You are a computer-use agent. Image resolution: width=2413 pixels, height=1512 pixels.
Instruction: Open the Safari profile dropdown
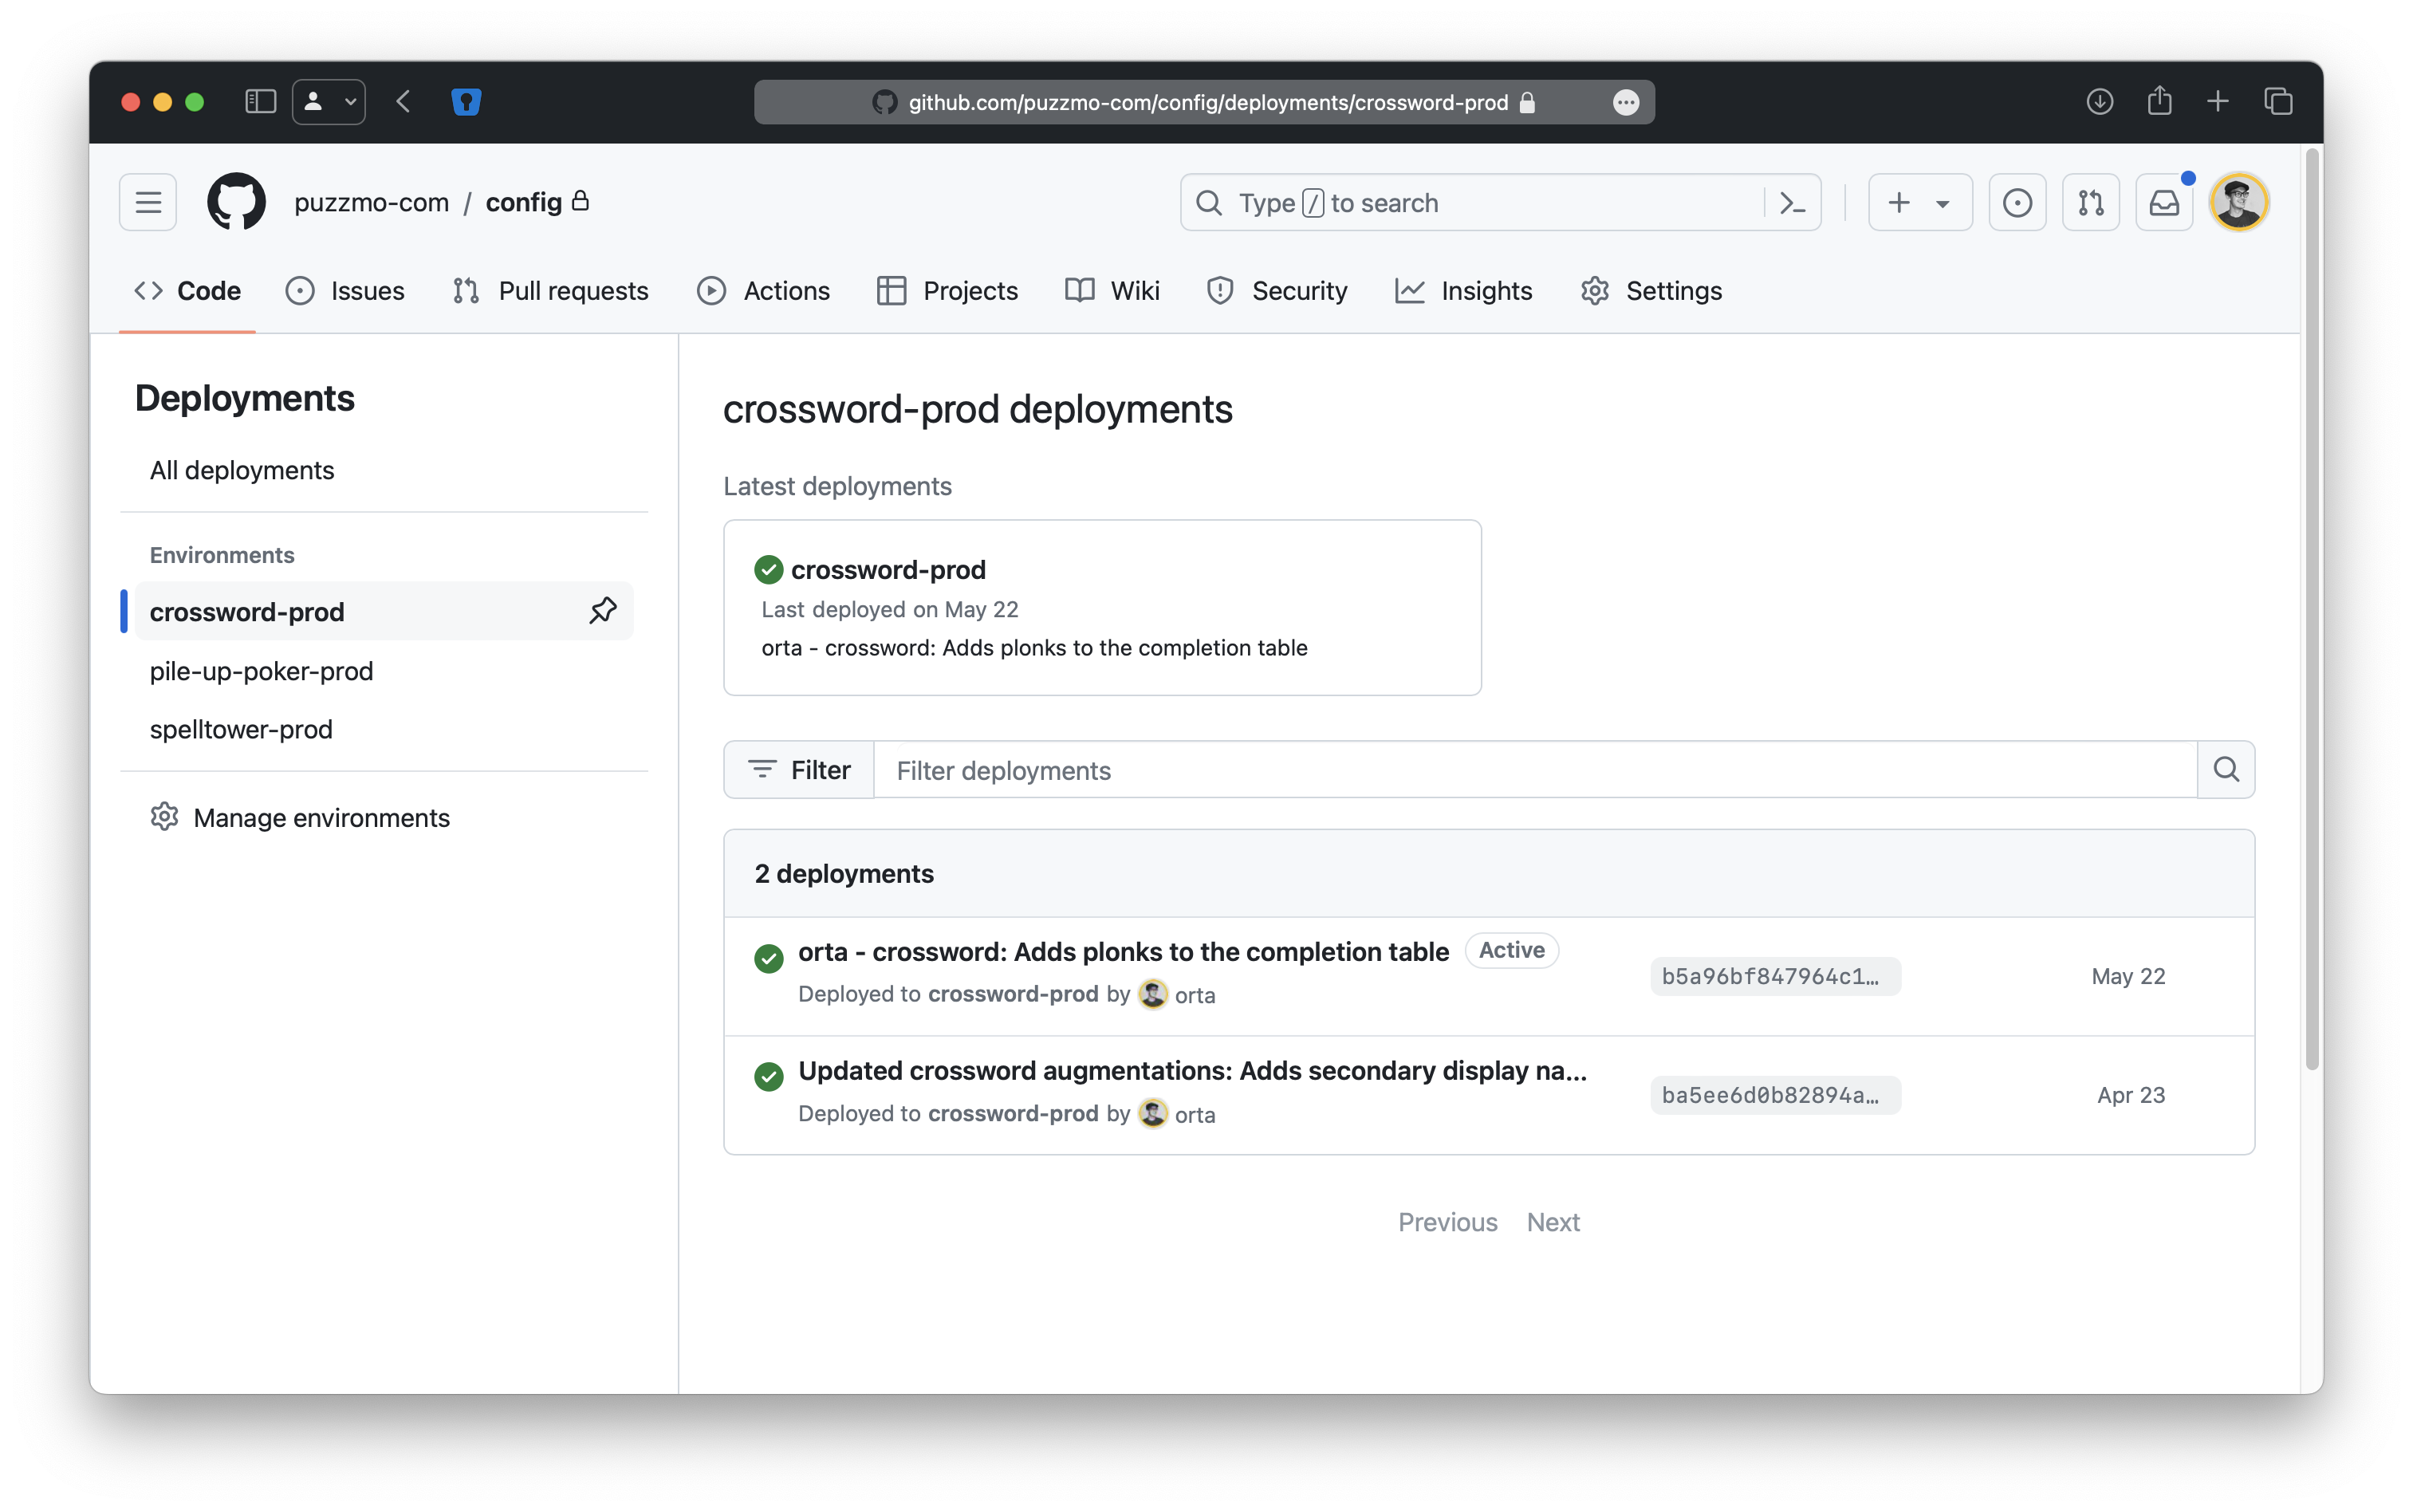coord(329,102)
